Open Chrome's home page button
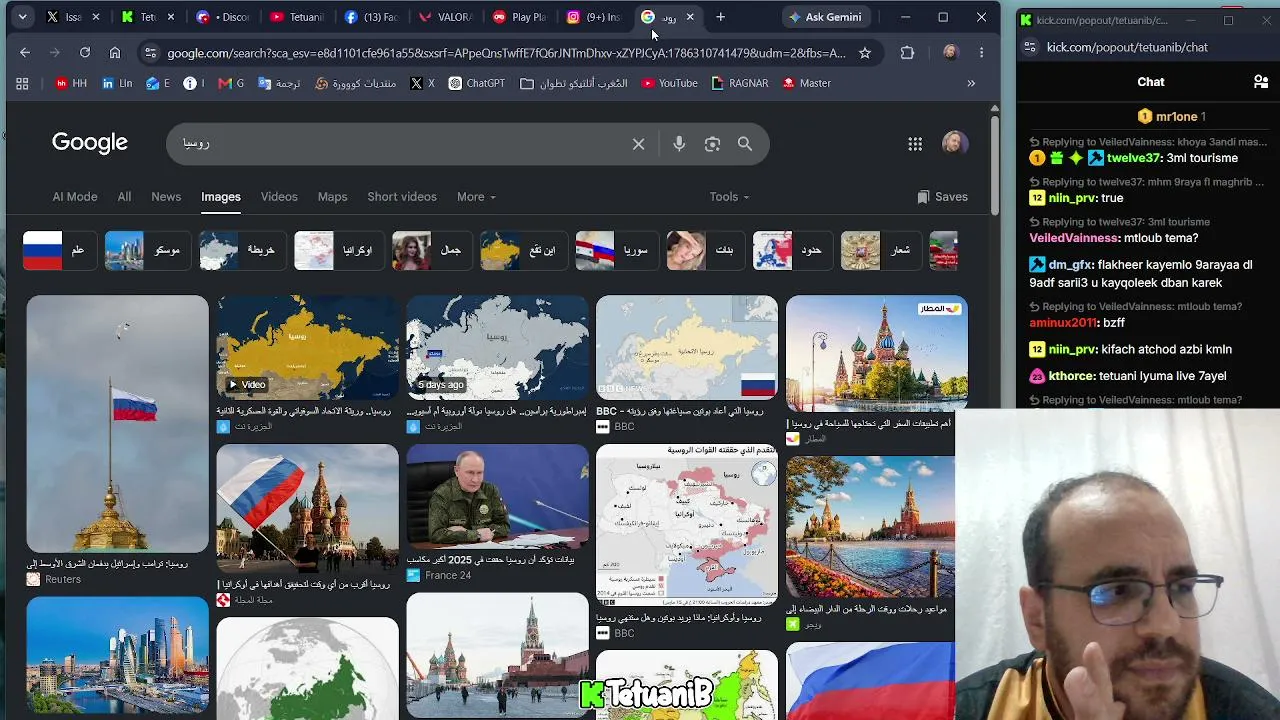The height and width of the screenshot is (720, 1280). pyautogui.click(x=115, y=53)
